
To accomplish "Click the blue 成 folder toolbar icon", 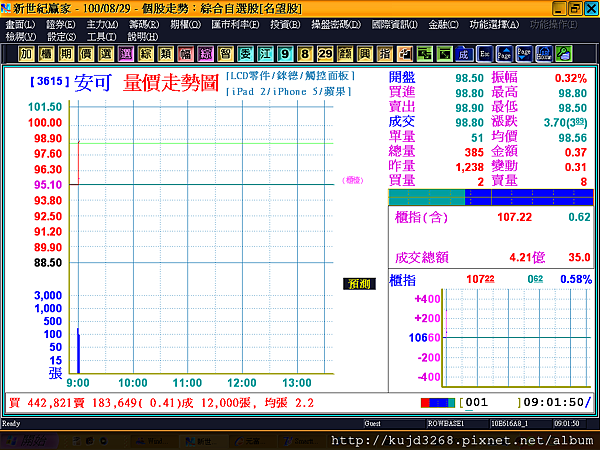I will click(464, 54).
